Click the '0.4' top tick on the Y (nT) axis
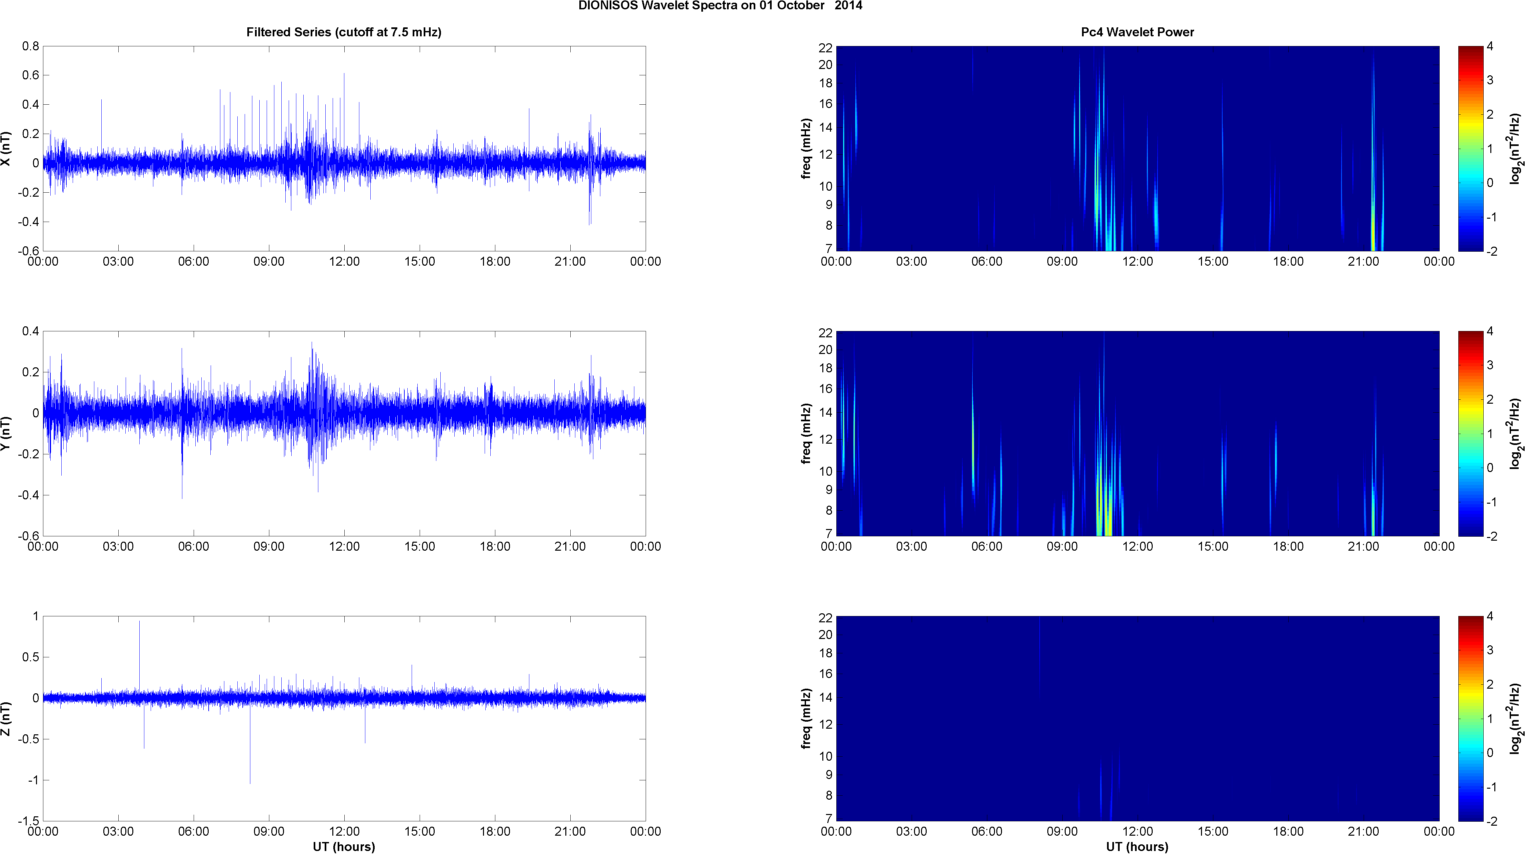The width and height of the screenshot is (1525, 854). [x=30, y=332]
